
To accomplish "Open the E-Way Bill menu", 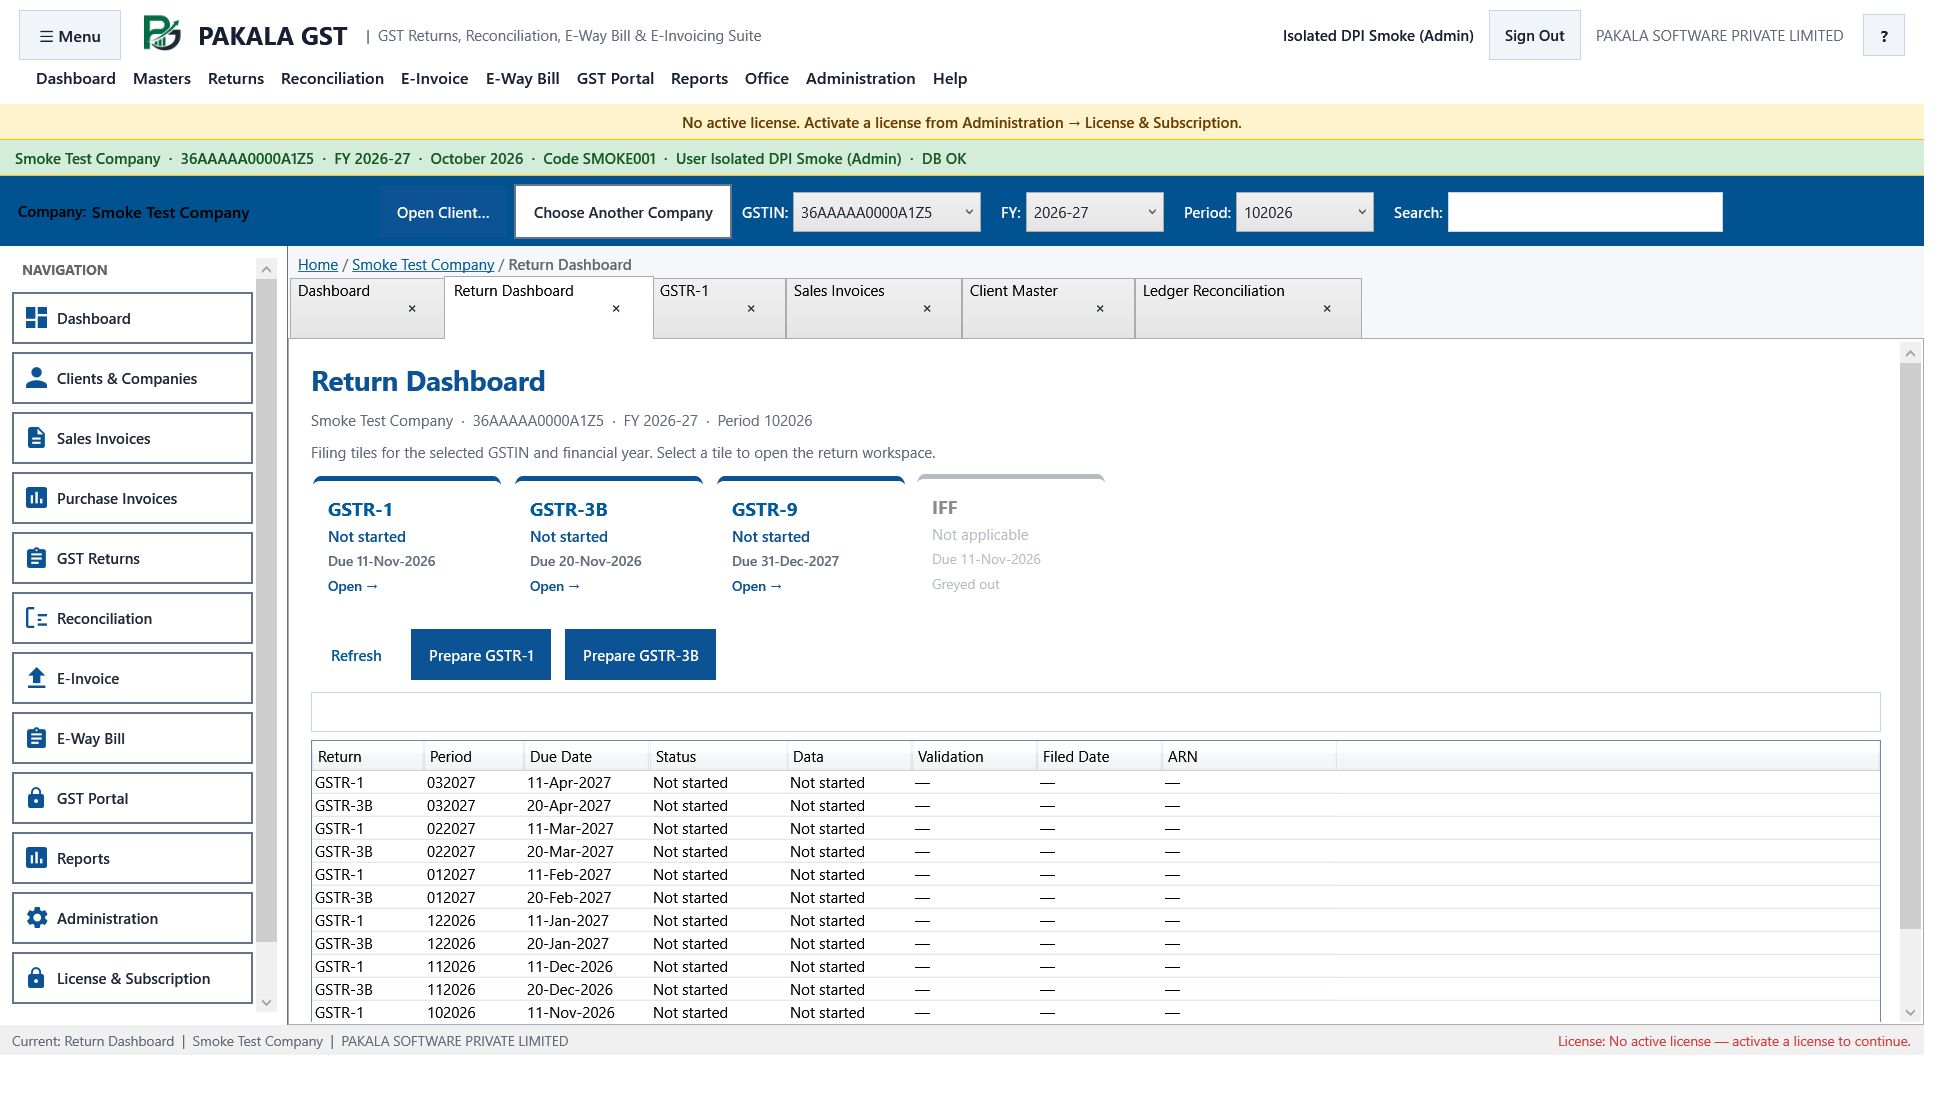I will click(522, 78).
